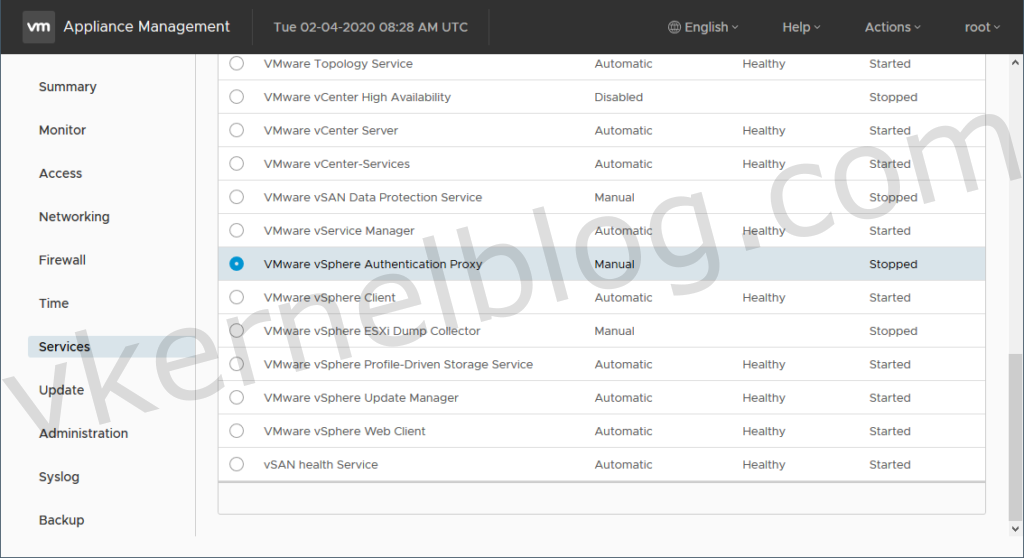Click the scrollbar down arrow
Viewport: 1024px width, 558px height.
coord(1015,529)
